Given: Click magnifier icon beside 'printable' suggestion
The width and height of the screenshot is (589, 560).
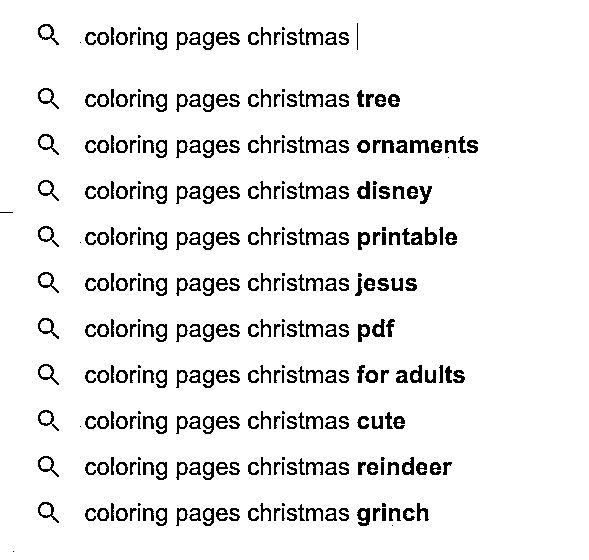Looking at the screenshot, I should [x=48, y=237].
